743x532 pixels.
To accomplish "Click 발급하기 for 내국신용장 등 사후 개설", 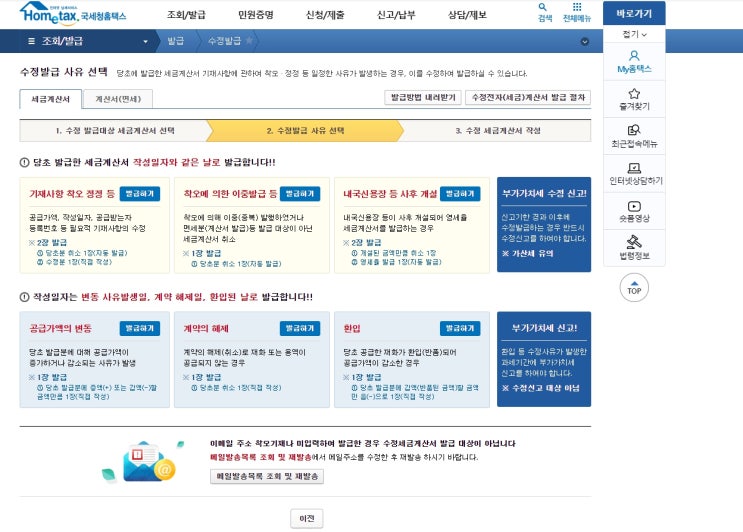I will click(x=460, y=194).
